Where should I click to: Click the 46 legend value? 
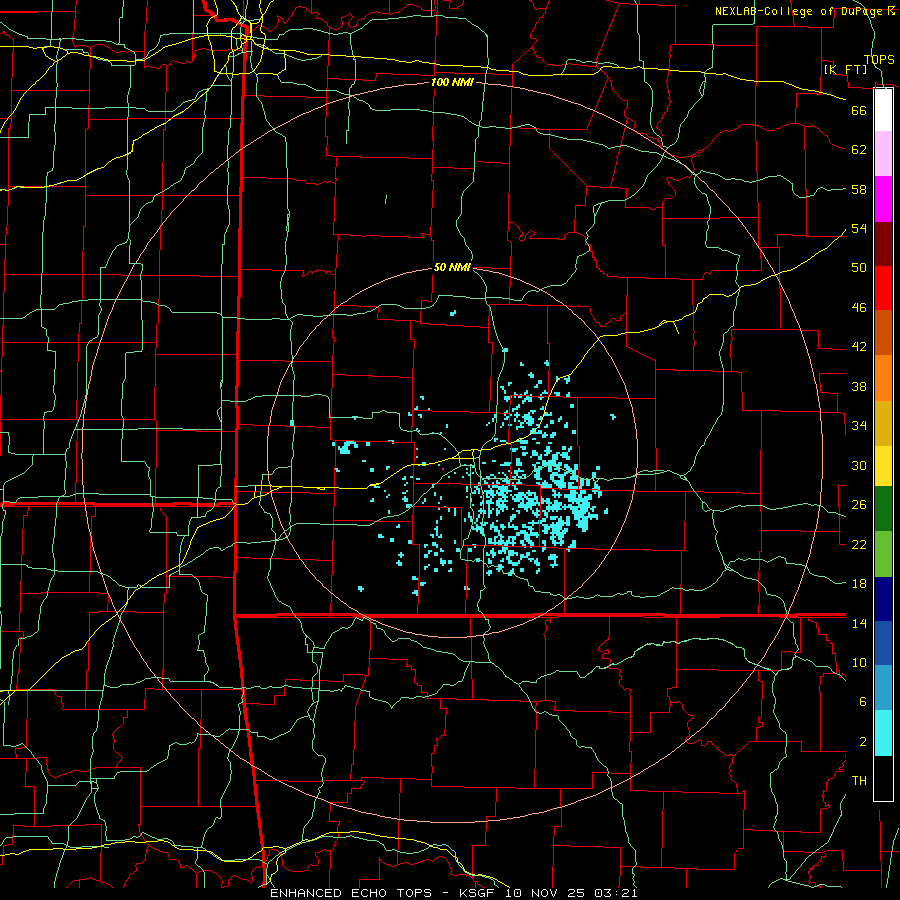(x=859, y=308)
